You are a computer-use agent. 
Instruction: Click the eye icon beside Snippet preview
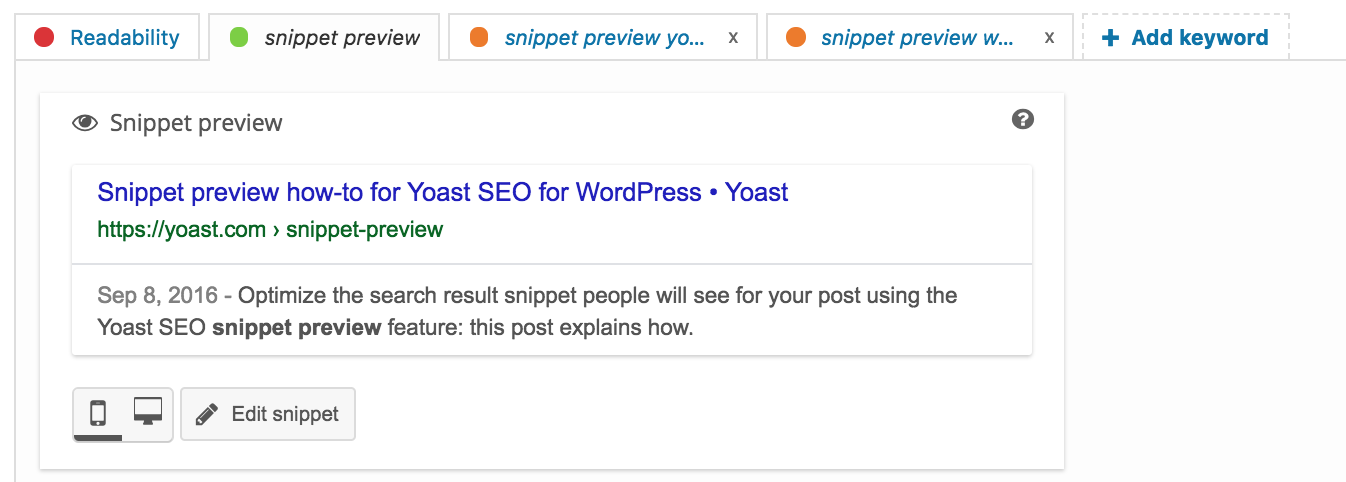[85, 124]
